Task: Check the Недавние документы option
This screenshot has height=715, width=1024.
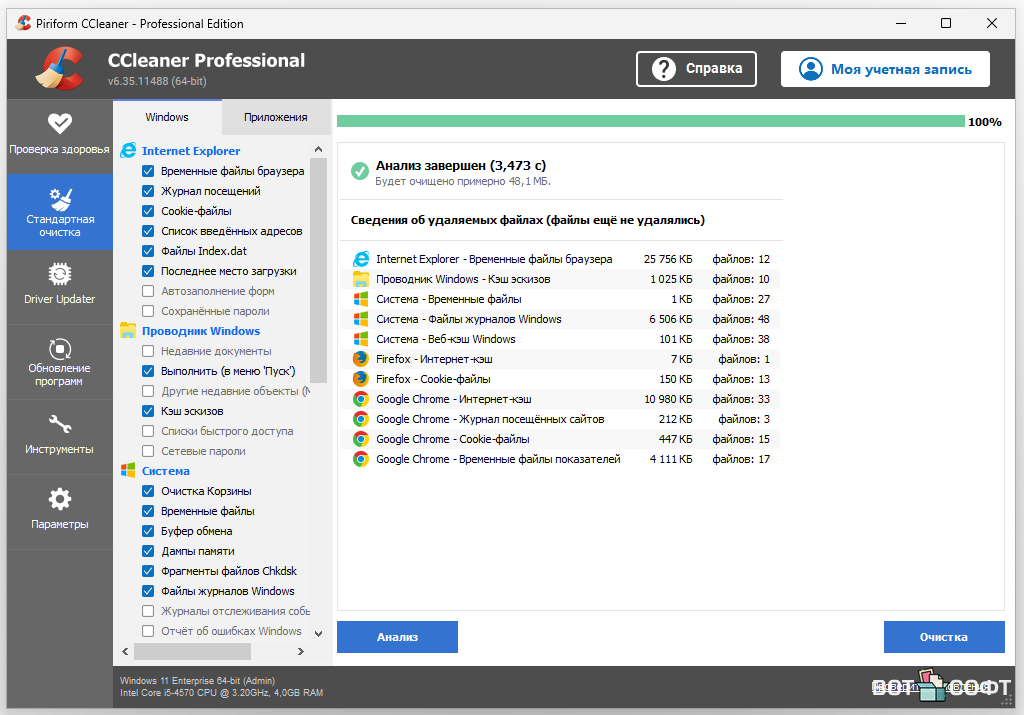Action: click(x=148, y=351)
